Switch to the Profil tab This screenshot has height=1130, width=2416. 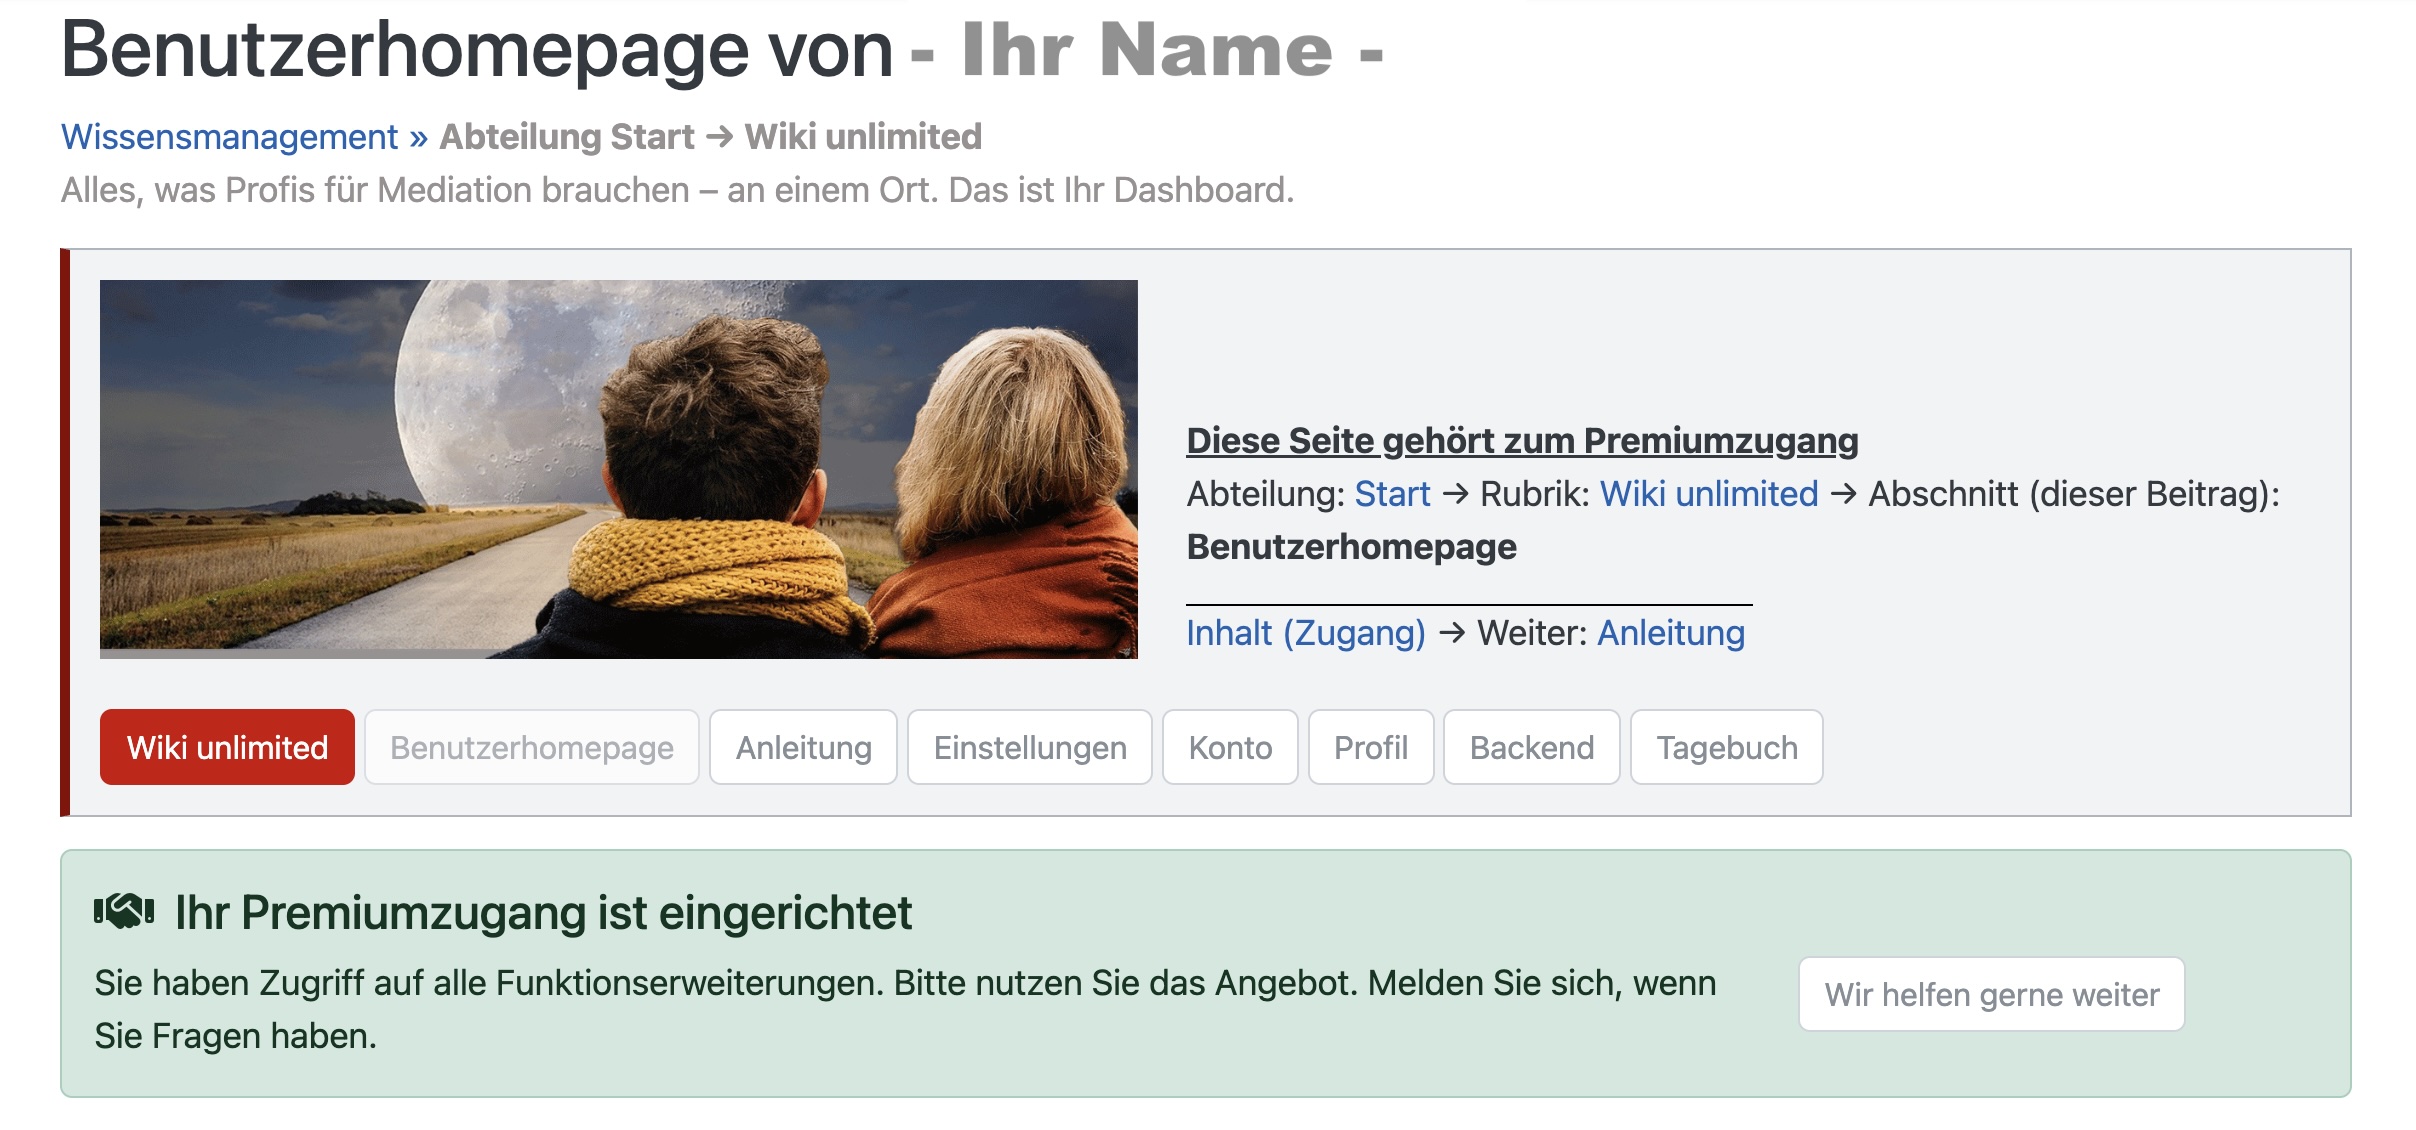point(1370,747)
